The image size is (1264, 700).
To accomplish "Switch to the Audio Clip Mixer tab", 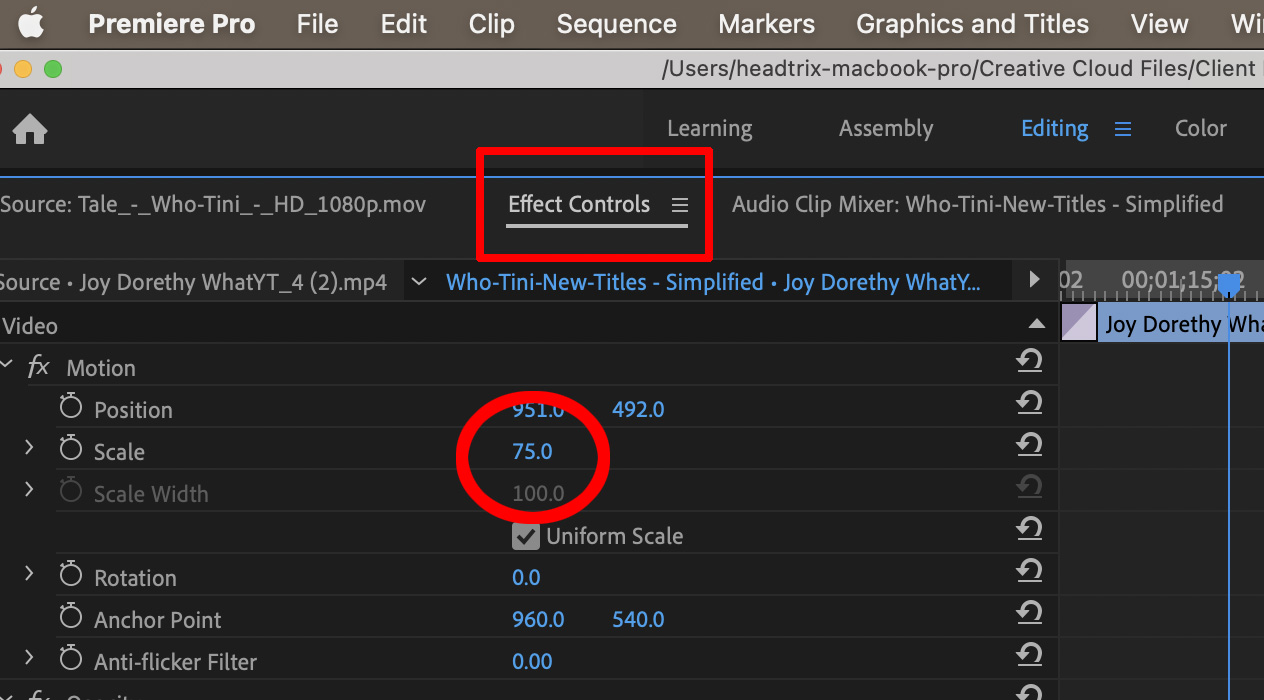I will click(x=978, y=204).
